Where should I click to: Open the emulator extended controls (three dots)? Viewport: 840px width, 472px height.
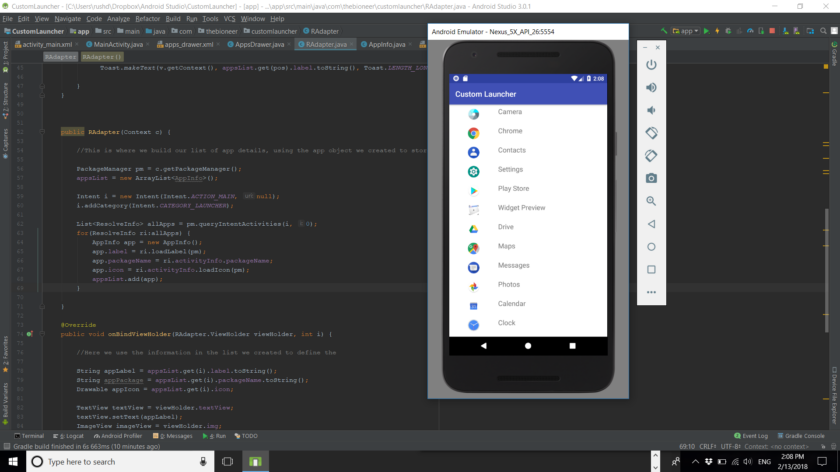point(651,292)
